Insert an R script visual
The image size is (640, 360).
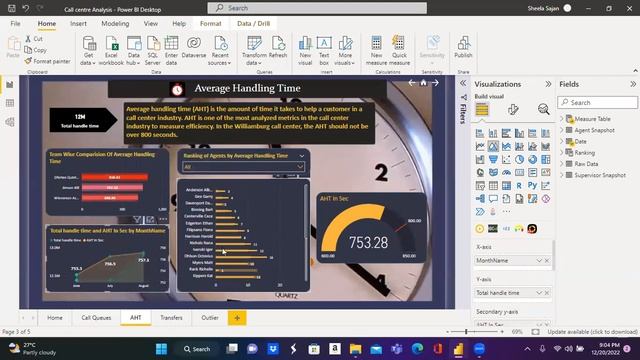519,186
